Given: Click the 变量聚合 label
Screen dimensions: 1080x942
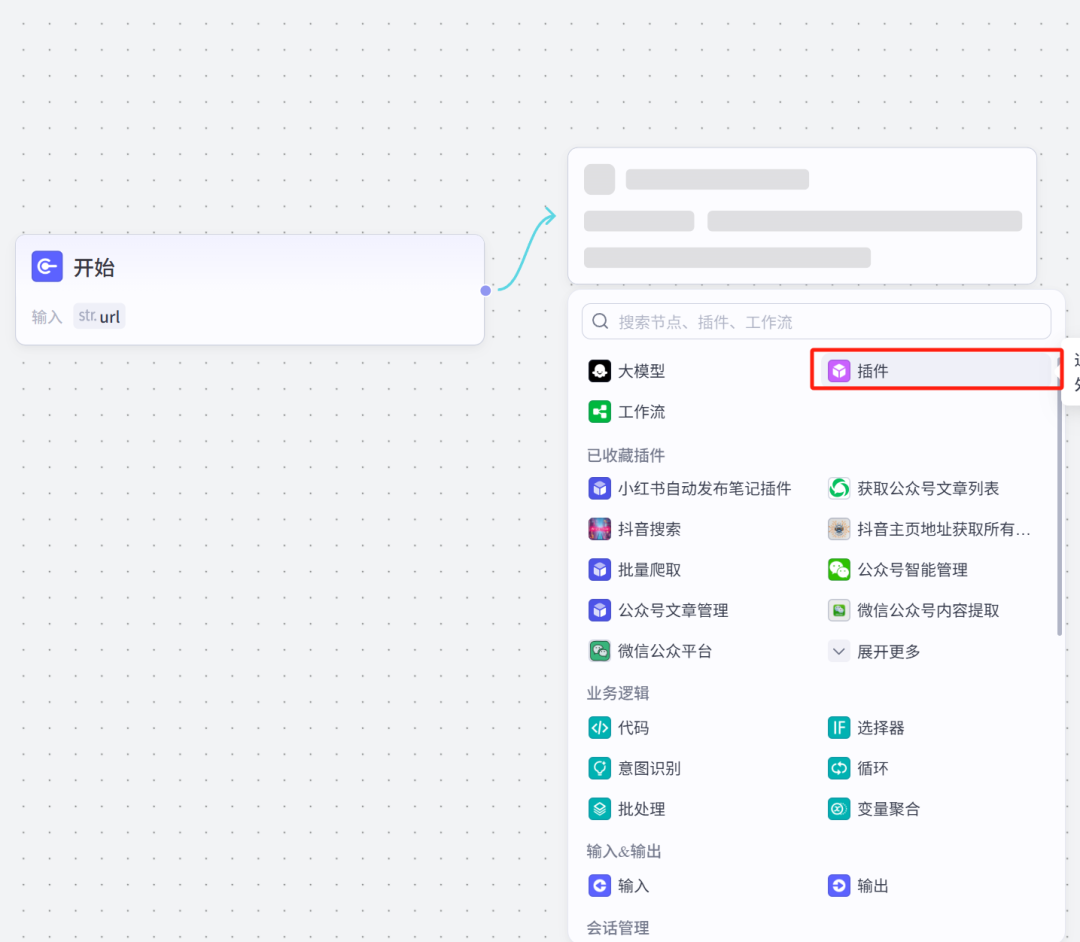Looking at the screenshot, I should [889, 809].
